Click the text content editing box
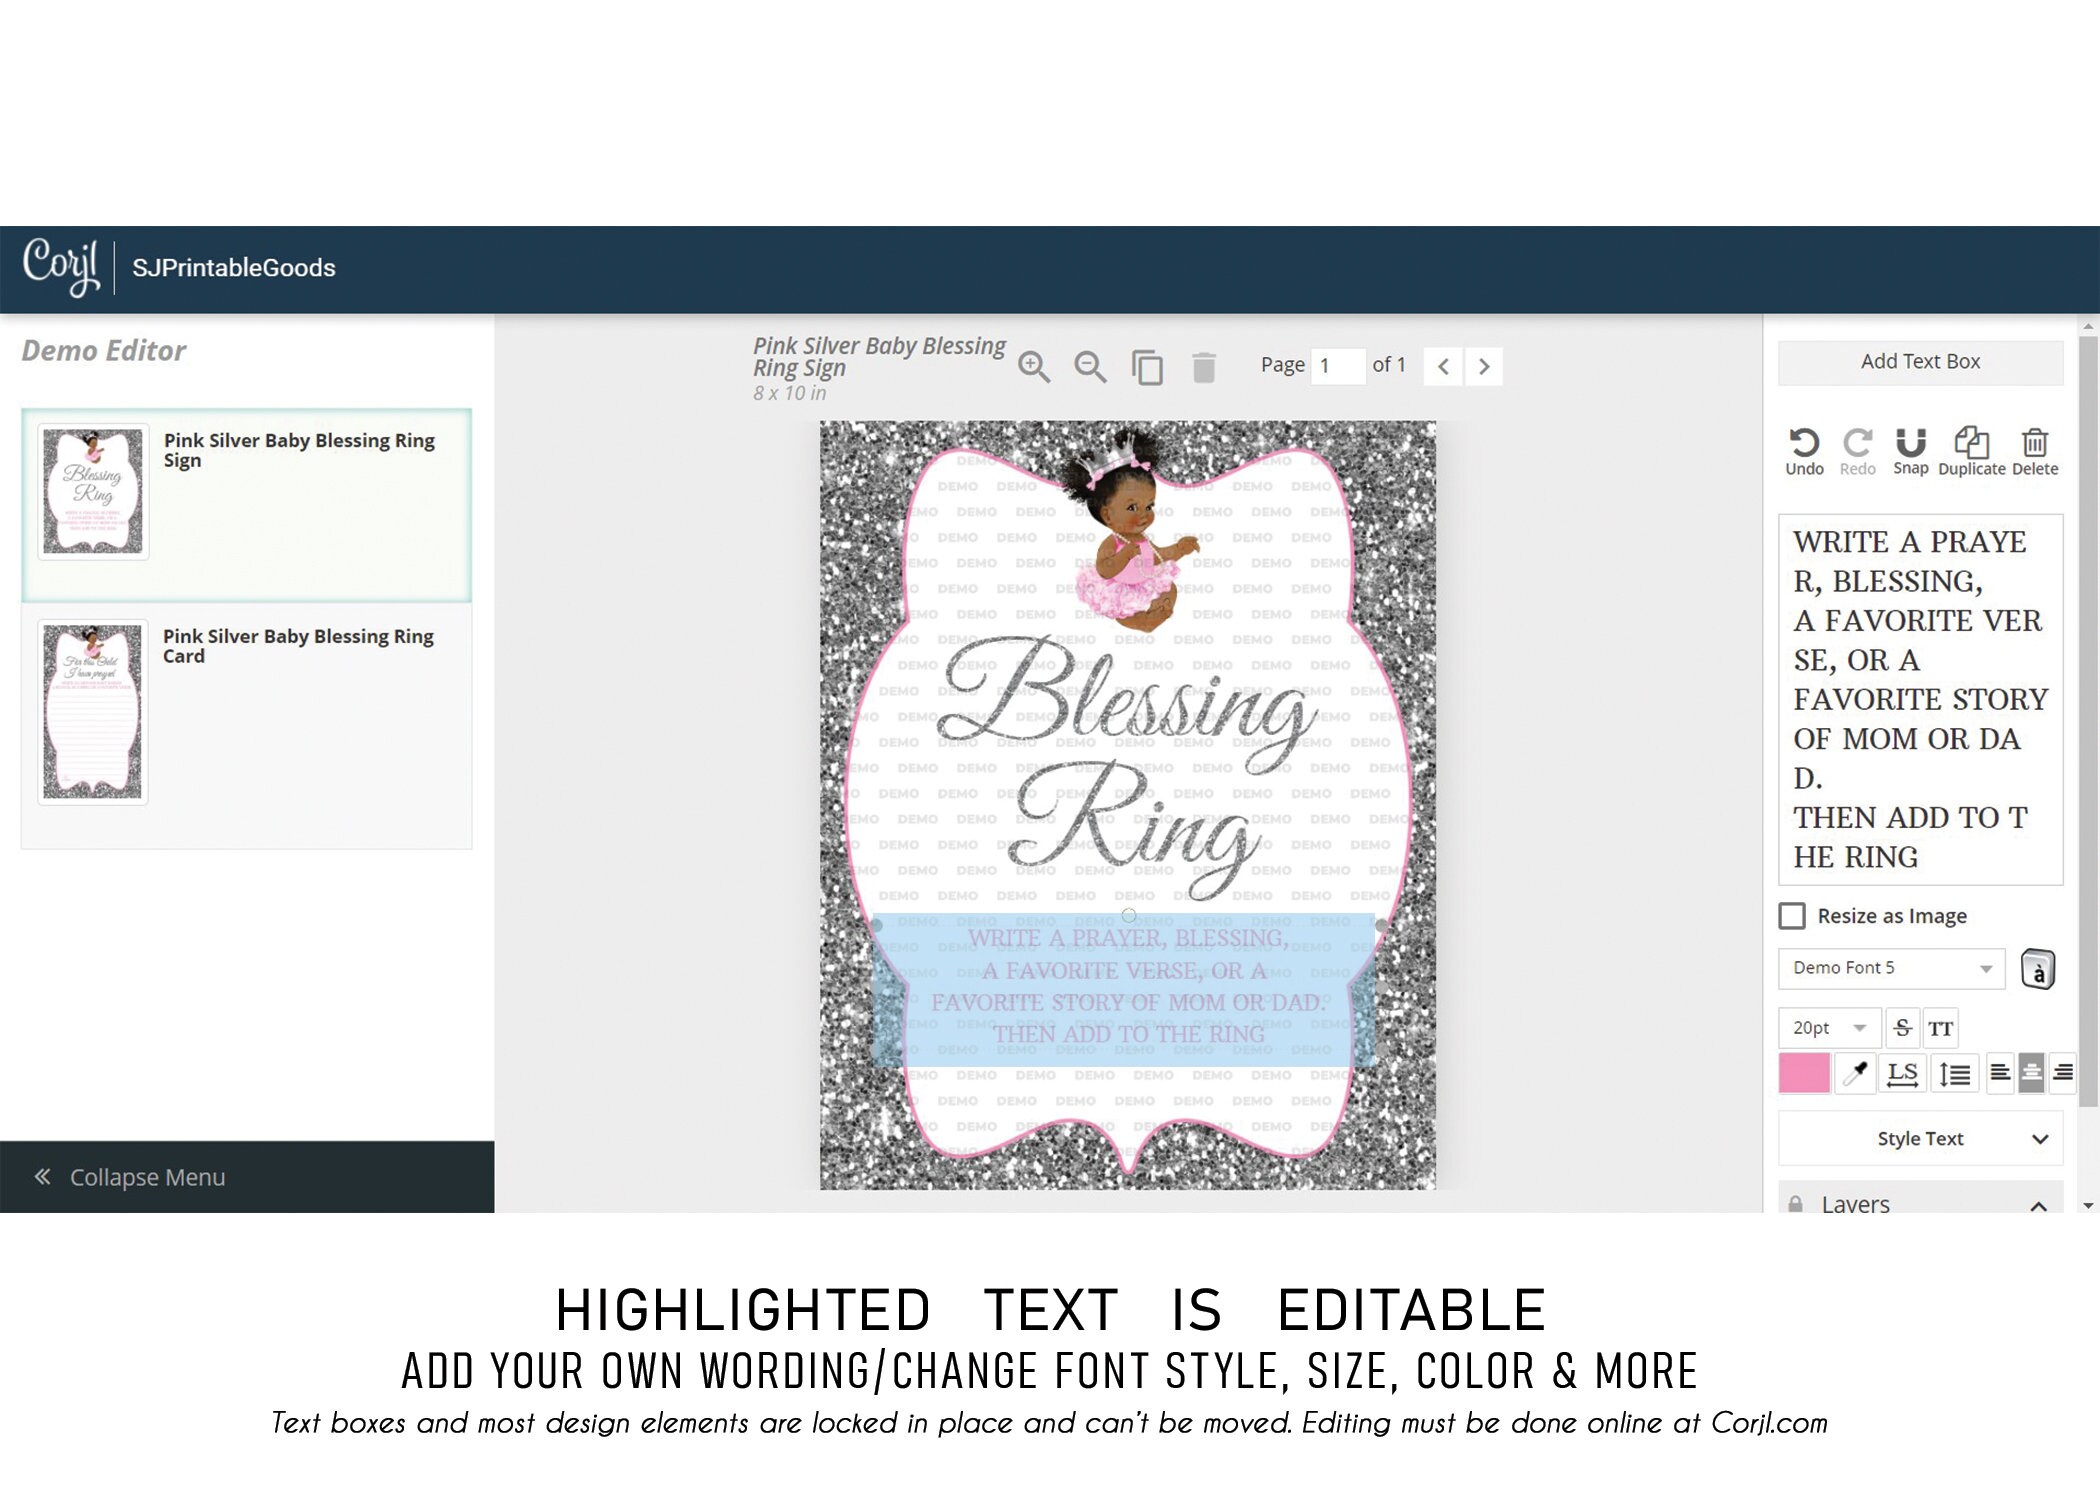Screen dimensions: 2100x1500 tap(1920, 699)
